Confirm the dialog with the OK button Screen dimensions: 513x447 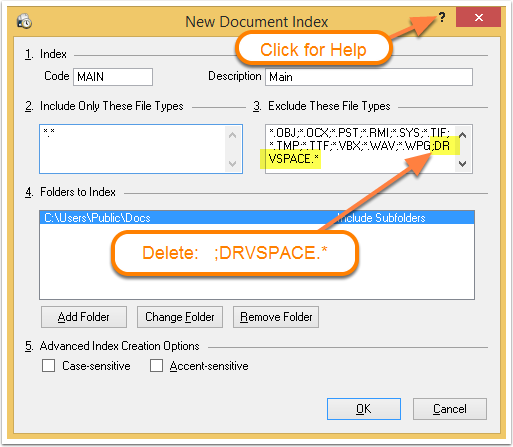(364, 409)
